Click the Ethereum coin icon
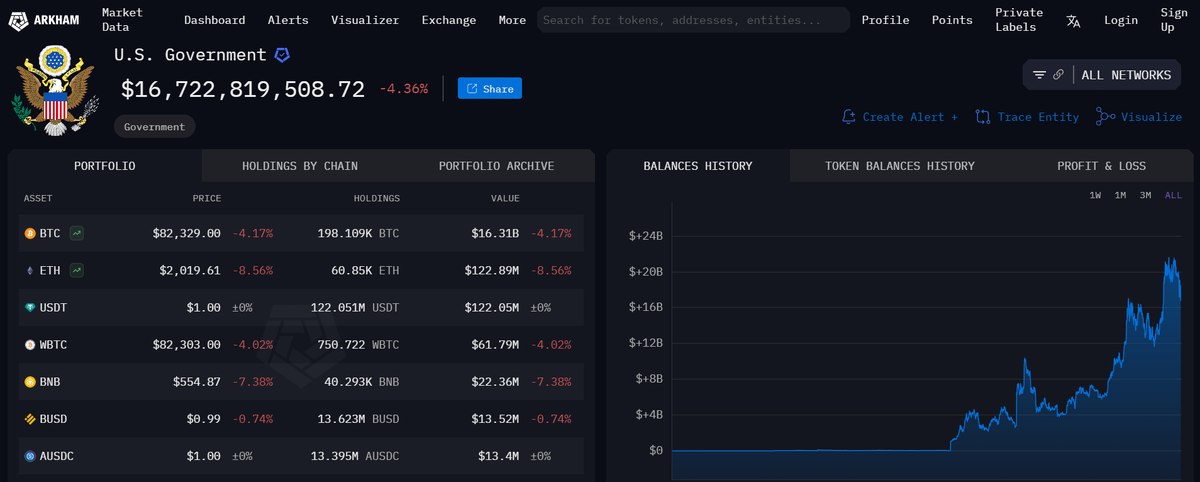 (30, 270)
